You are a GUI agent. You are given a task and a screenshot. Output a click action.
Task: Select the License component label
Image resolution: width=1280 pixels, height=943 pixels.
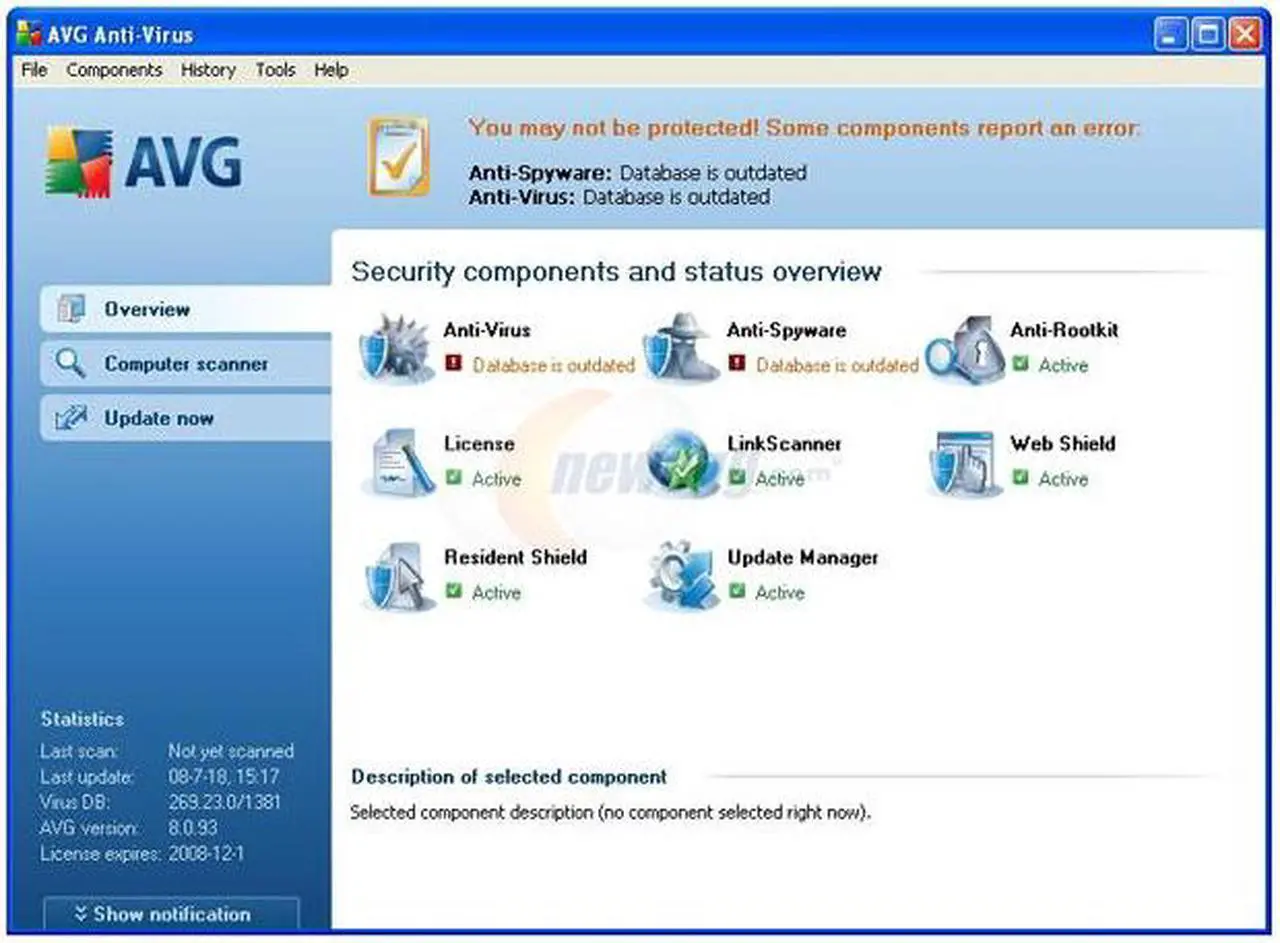click(x=479, y=444)
